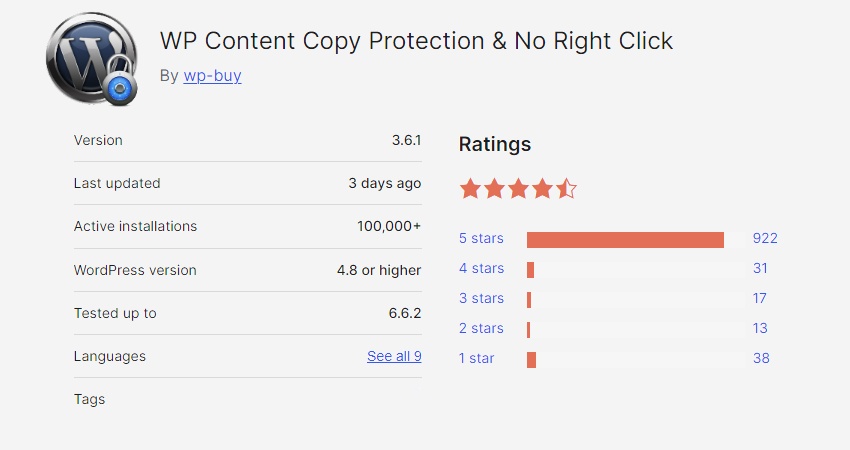850x450 pixels.
Task: Click the first rating star
Action: pyautogui.click(x=471, y=188)
